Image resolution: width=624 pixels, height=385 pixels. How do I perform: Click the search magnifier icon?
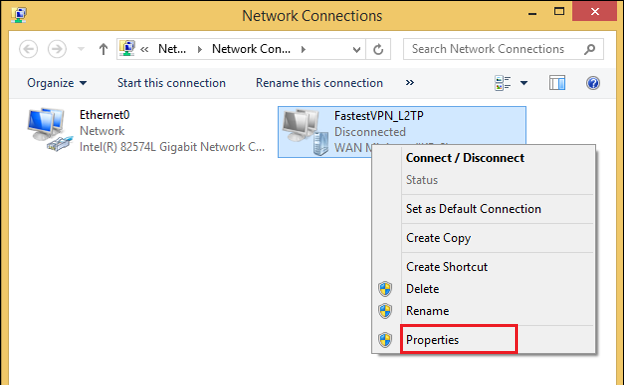click(x=589, y=49)
